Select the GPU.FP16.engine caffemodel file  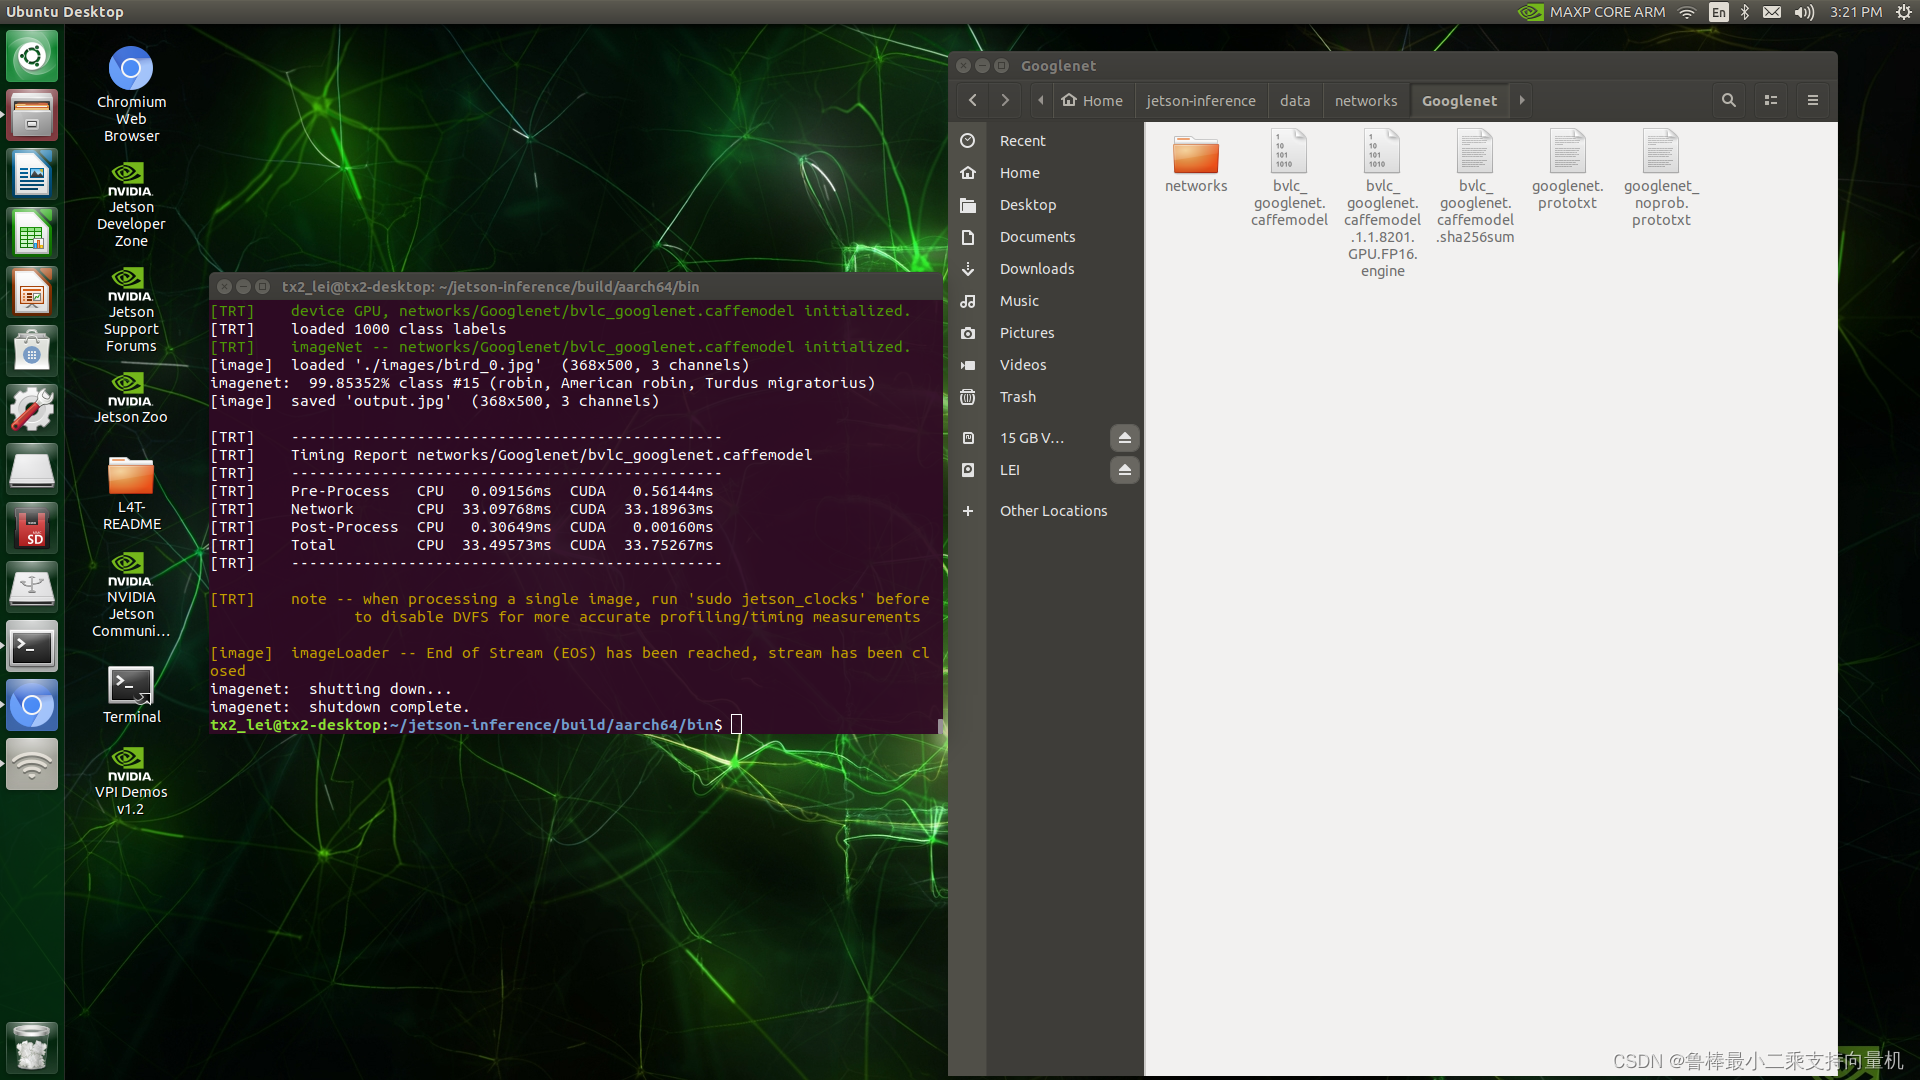[1382, 200]
